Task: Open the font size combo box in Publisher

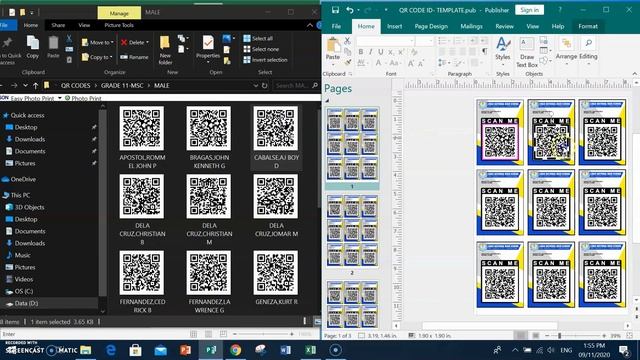Action: pyautogui.click(x=424, y=41)
